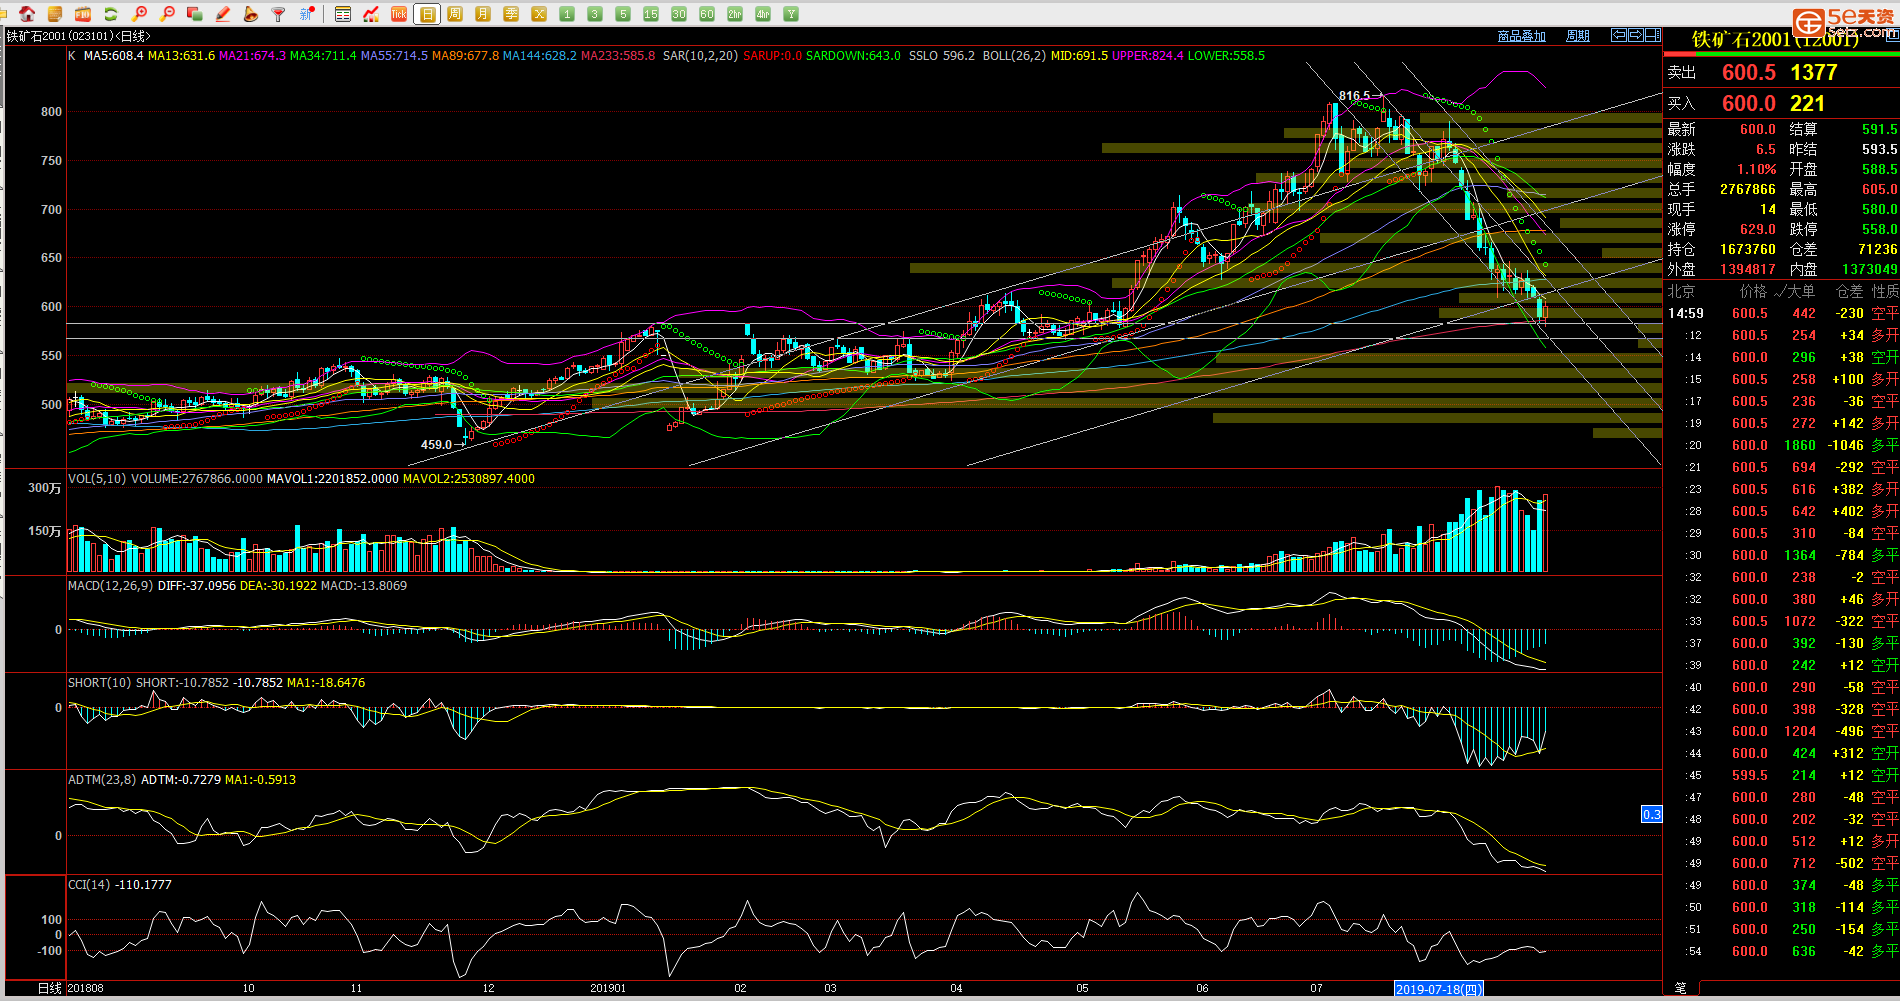Select the red pencil drawing tool
Viewport: 1900px width, 1001px height.
point(223,14)
